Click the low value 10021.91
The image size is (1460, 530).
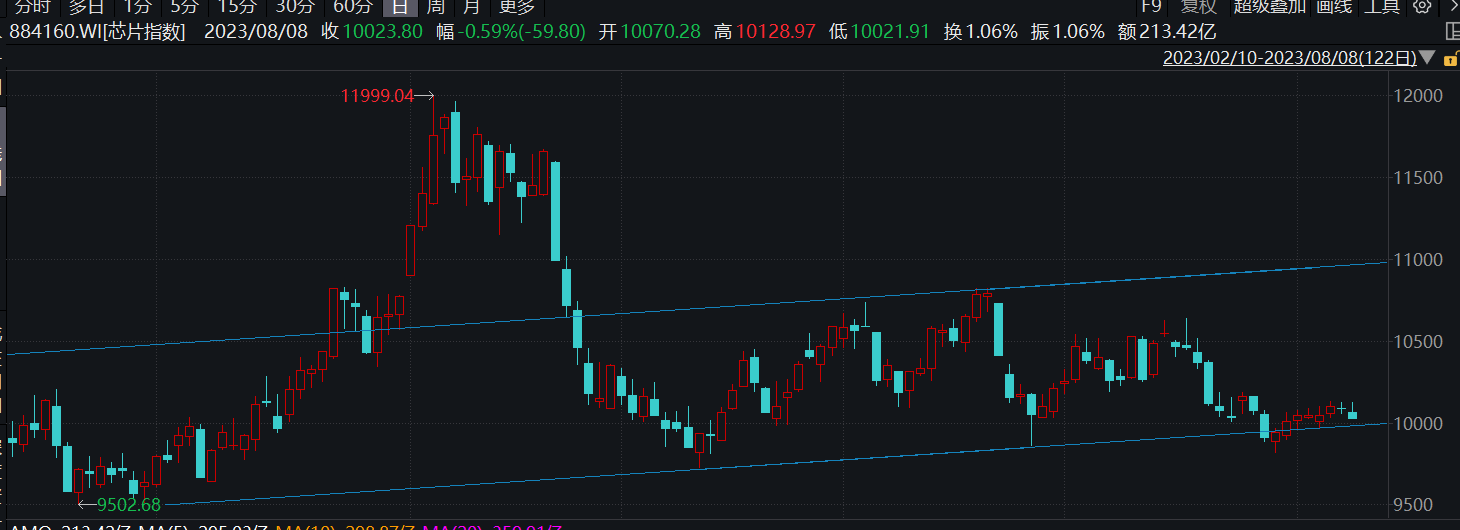tap(890, 31)
